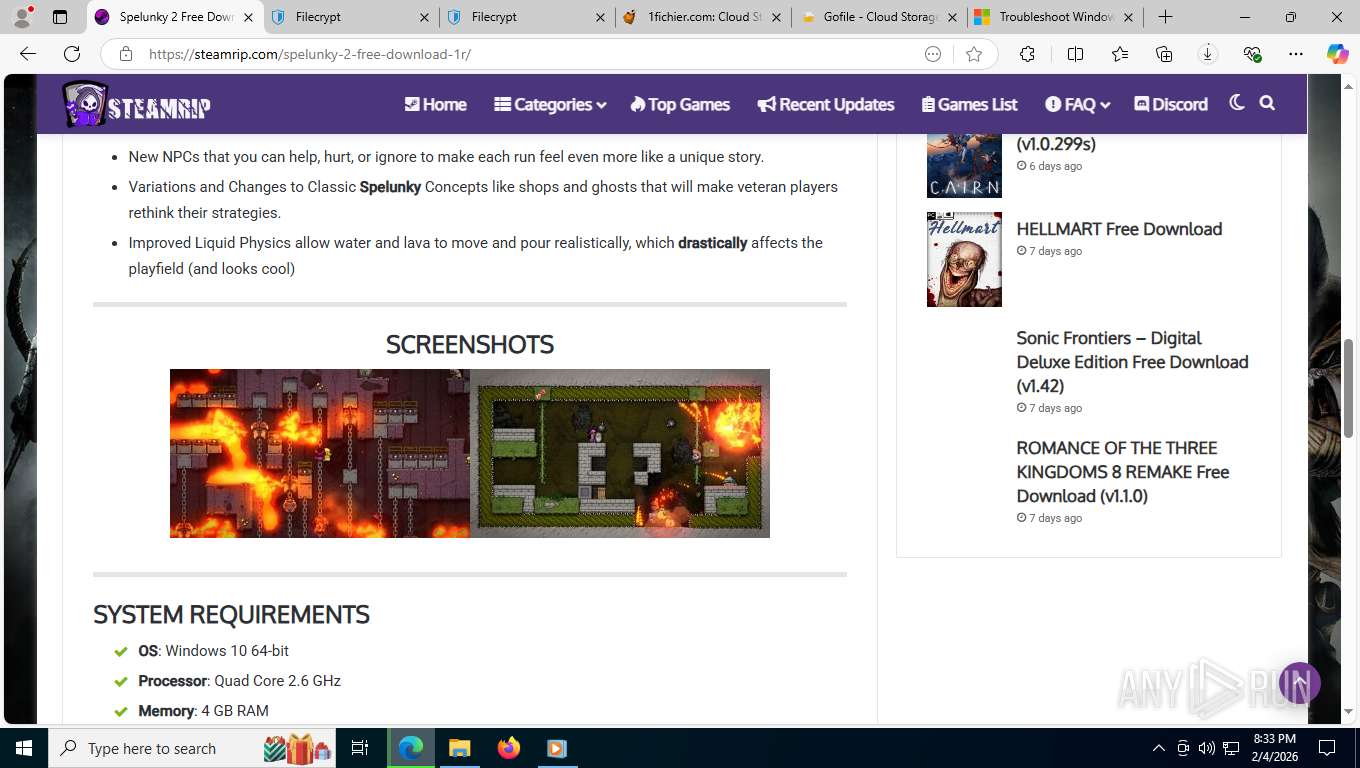1360x768 pixels.
Task: Open the profile avatar icon
Action: pyautogui.click(x=22, y=17)
